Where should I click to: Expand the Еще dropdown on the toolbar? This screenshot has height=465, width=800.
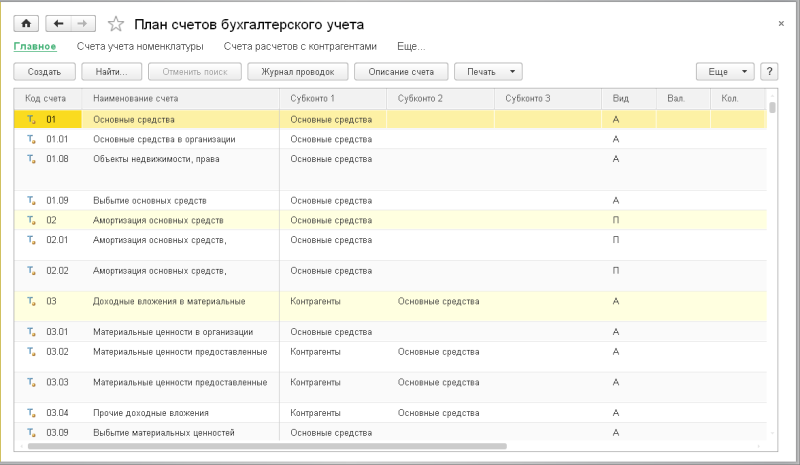(724, 72)
